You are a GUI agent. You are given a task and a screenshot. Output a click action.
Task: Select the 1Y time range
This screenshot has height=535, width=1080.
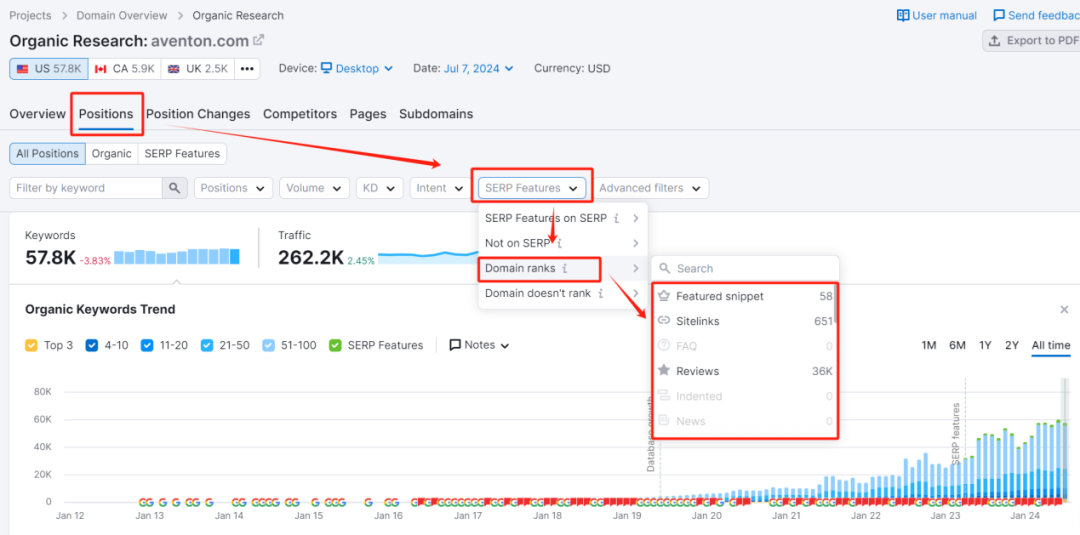click(985, 345)
